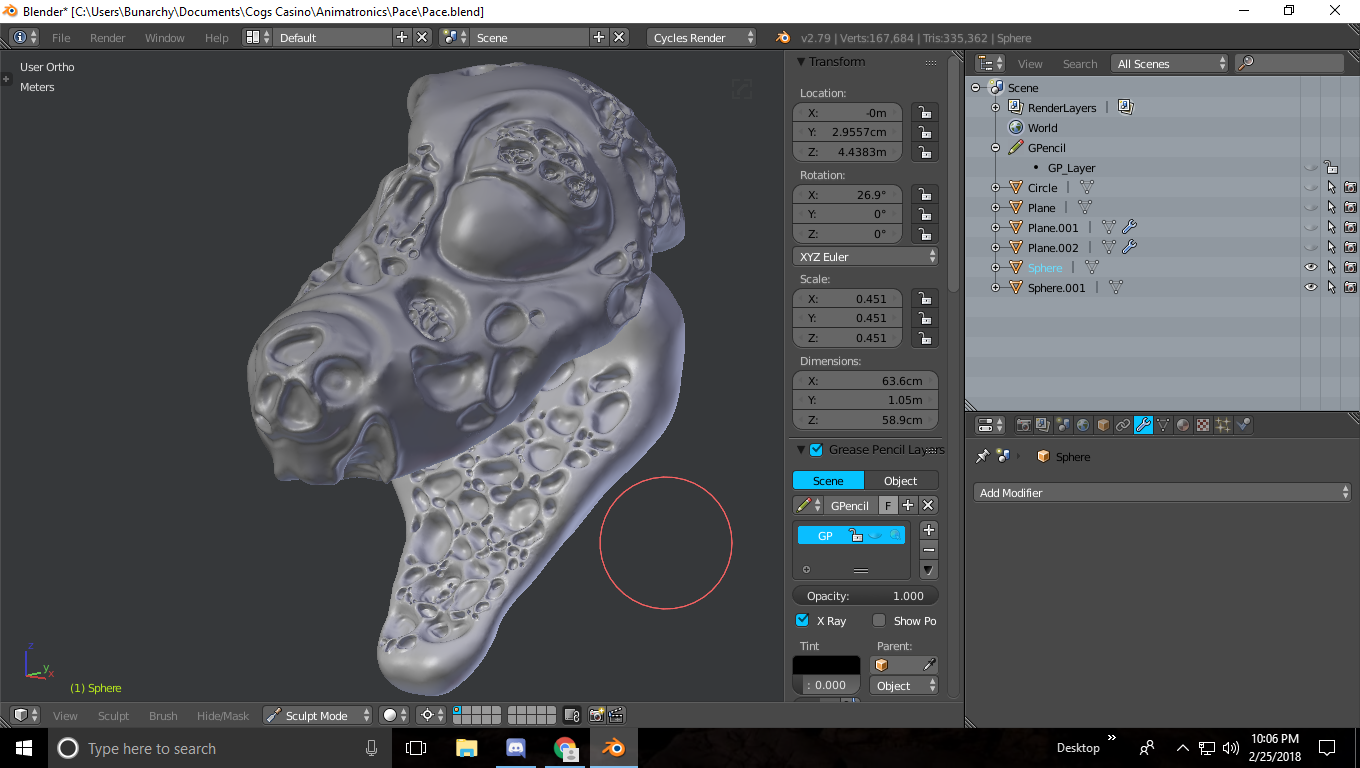Open the viewport shading dropdown

click(394, 715)
